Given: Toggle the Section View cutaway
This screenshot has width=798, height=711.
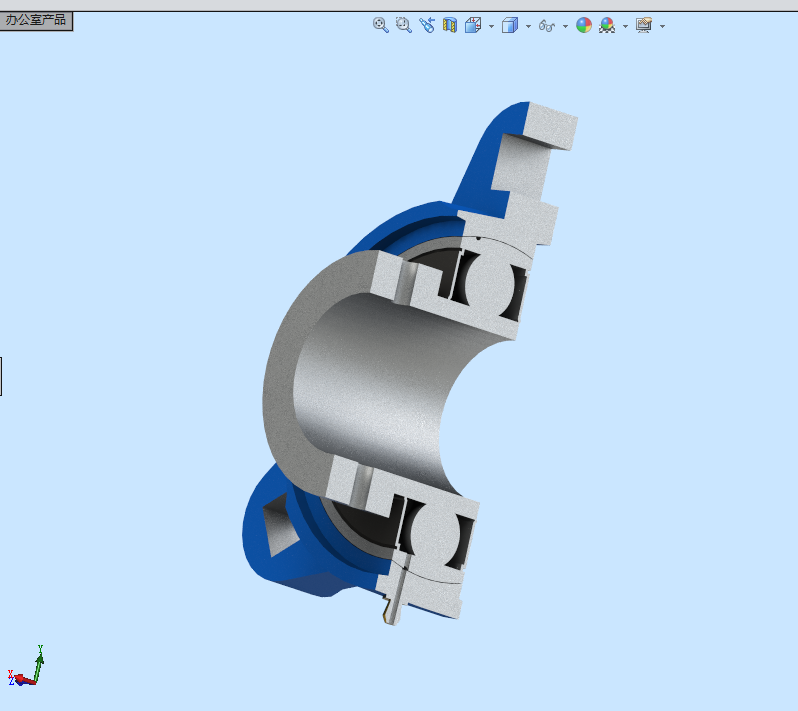Looking at the screenshot, I should (x=450, y=25).
